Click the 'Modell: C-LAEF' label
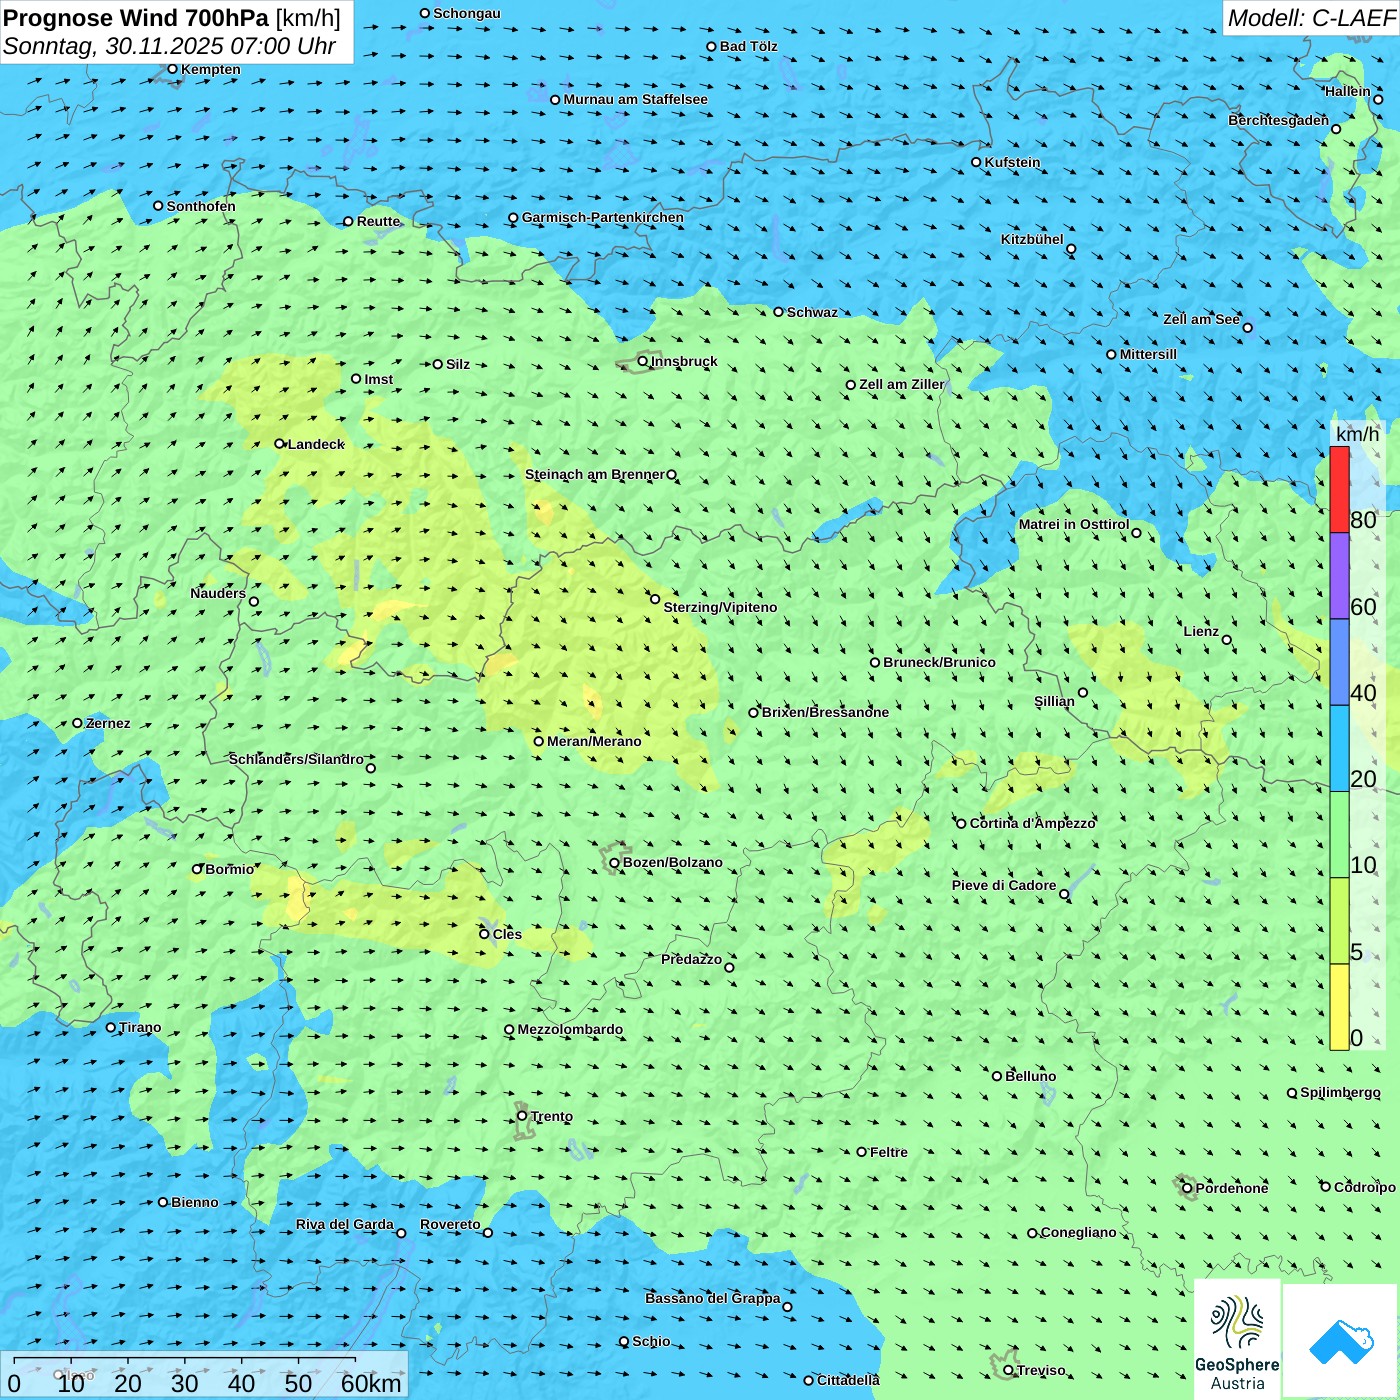This screenshot has height=1400, width=1400. 1310,18
